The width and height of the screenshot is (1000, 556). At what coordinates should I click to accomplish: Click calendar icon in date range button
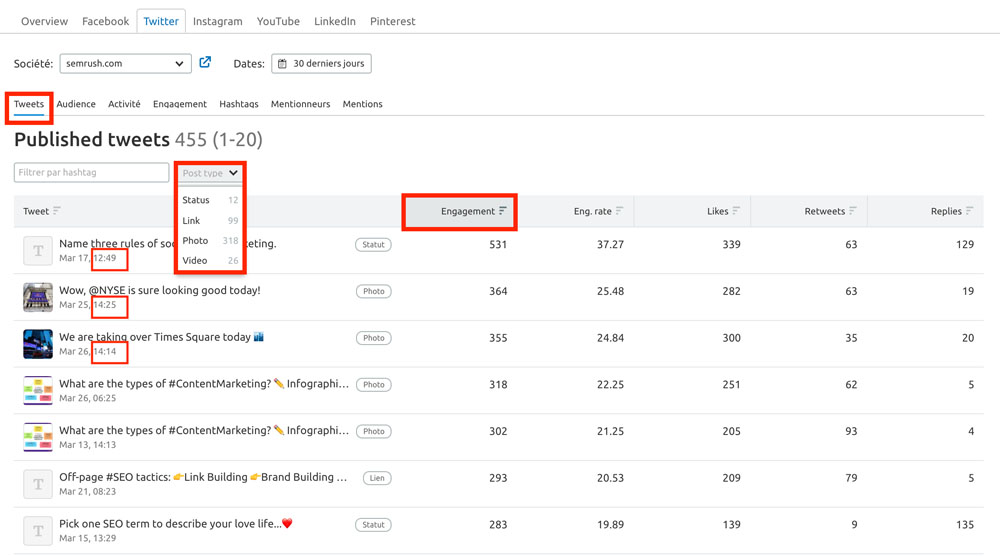[x=282, y=64]
